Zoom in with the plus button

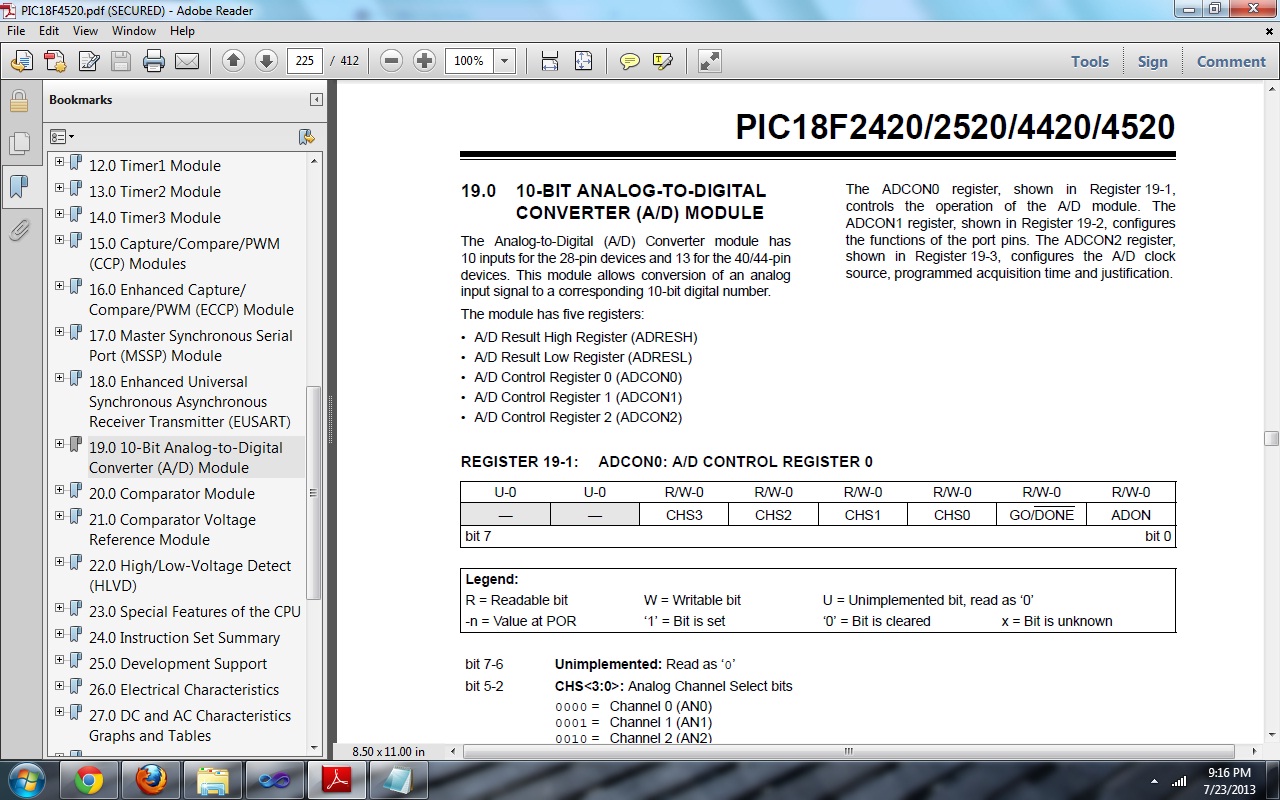pyautogui.click(x=424, y=61)
